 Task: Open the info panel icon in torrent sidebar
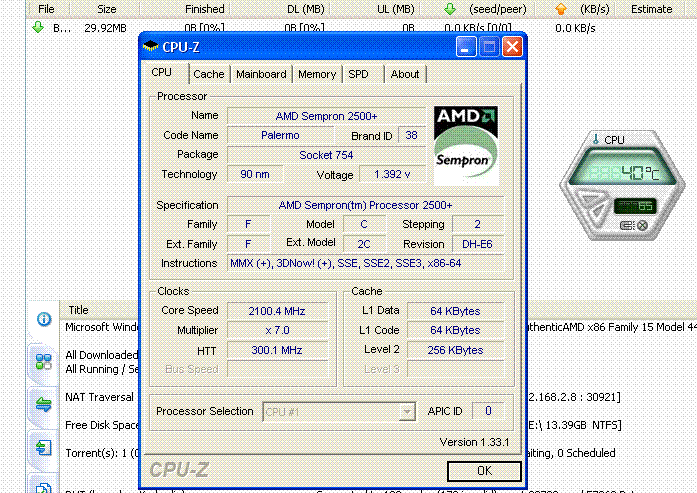[44, 319]
